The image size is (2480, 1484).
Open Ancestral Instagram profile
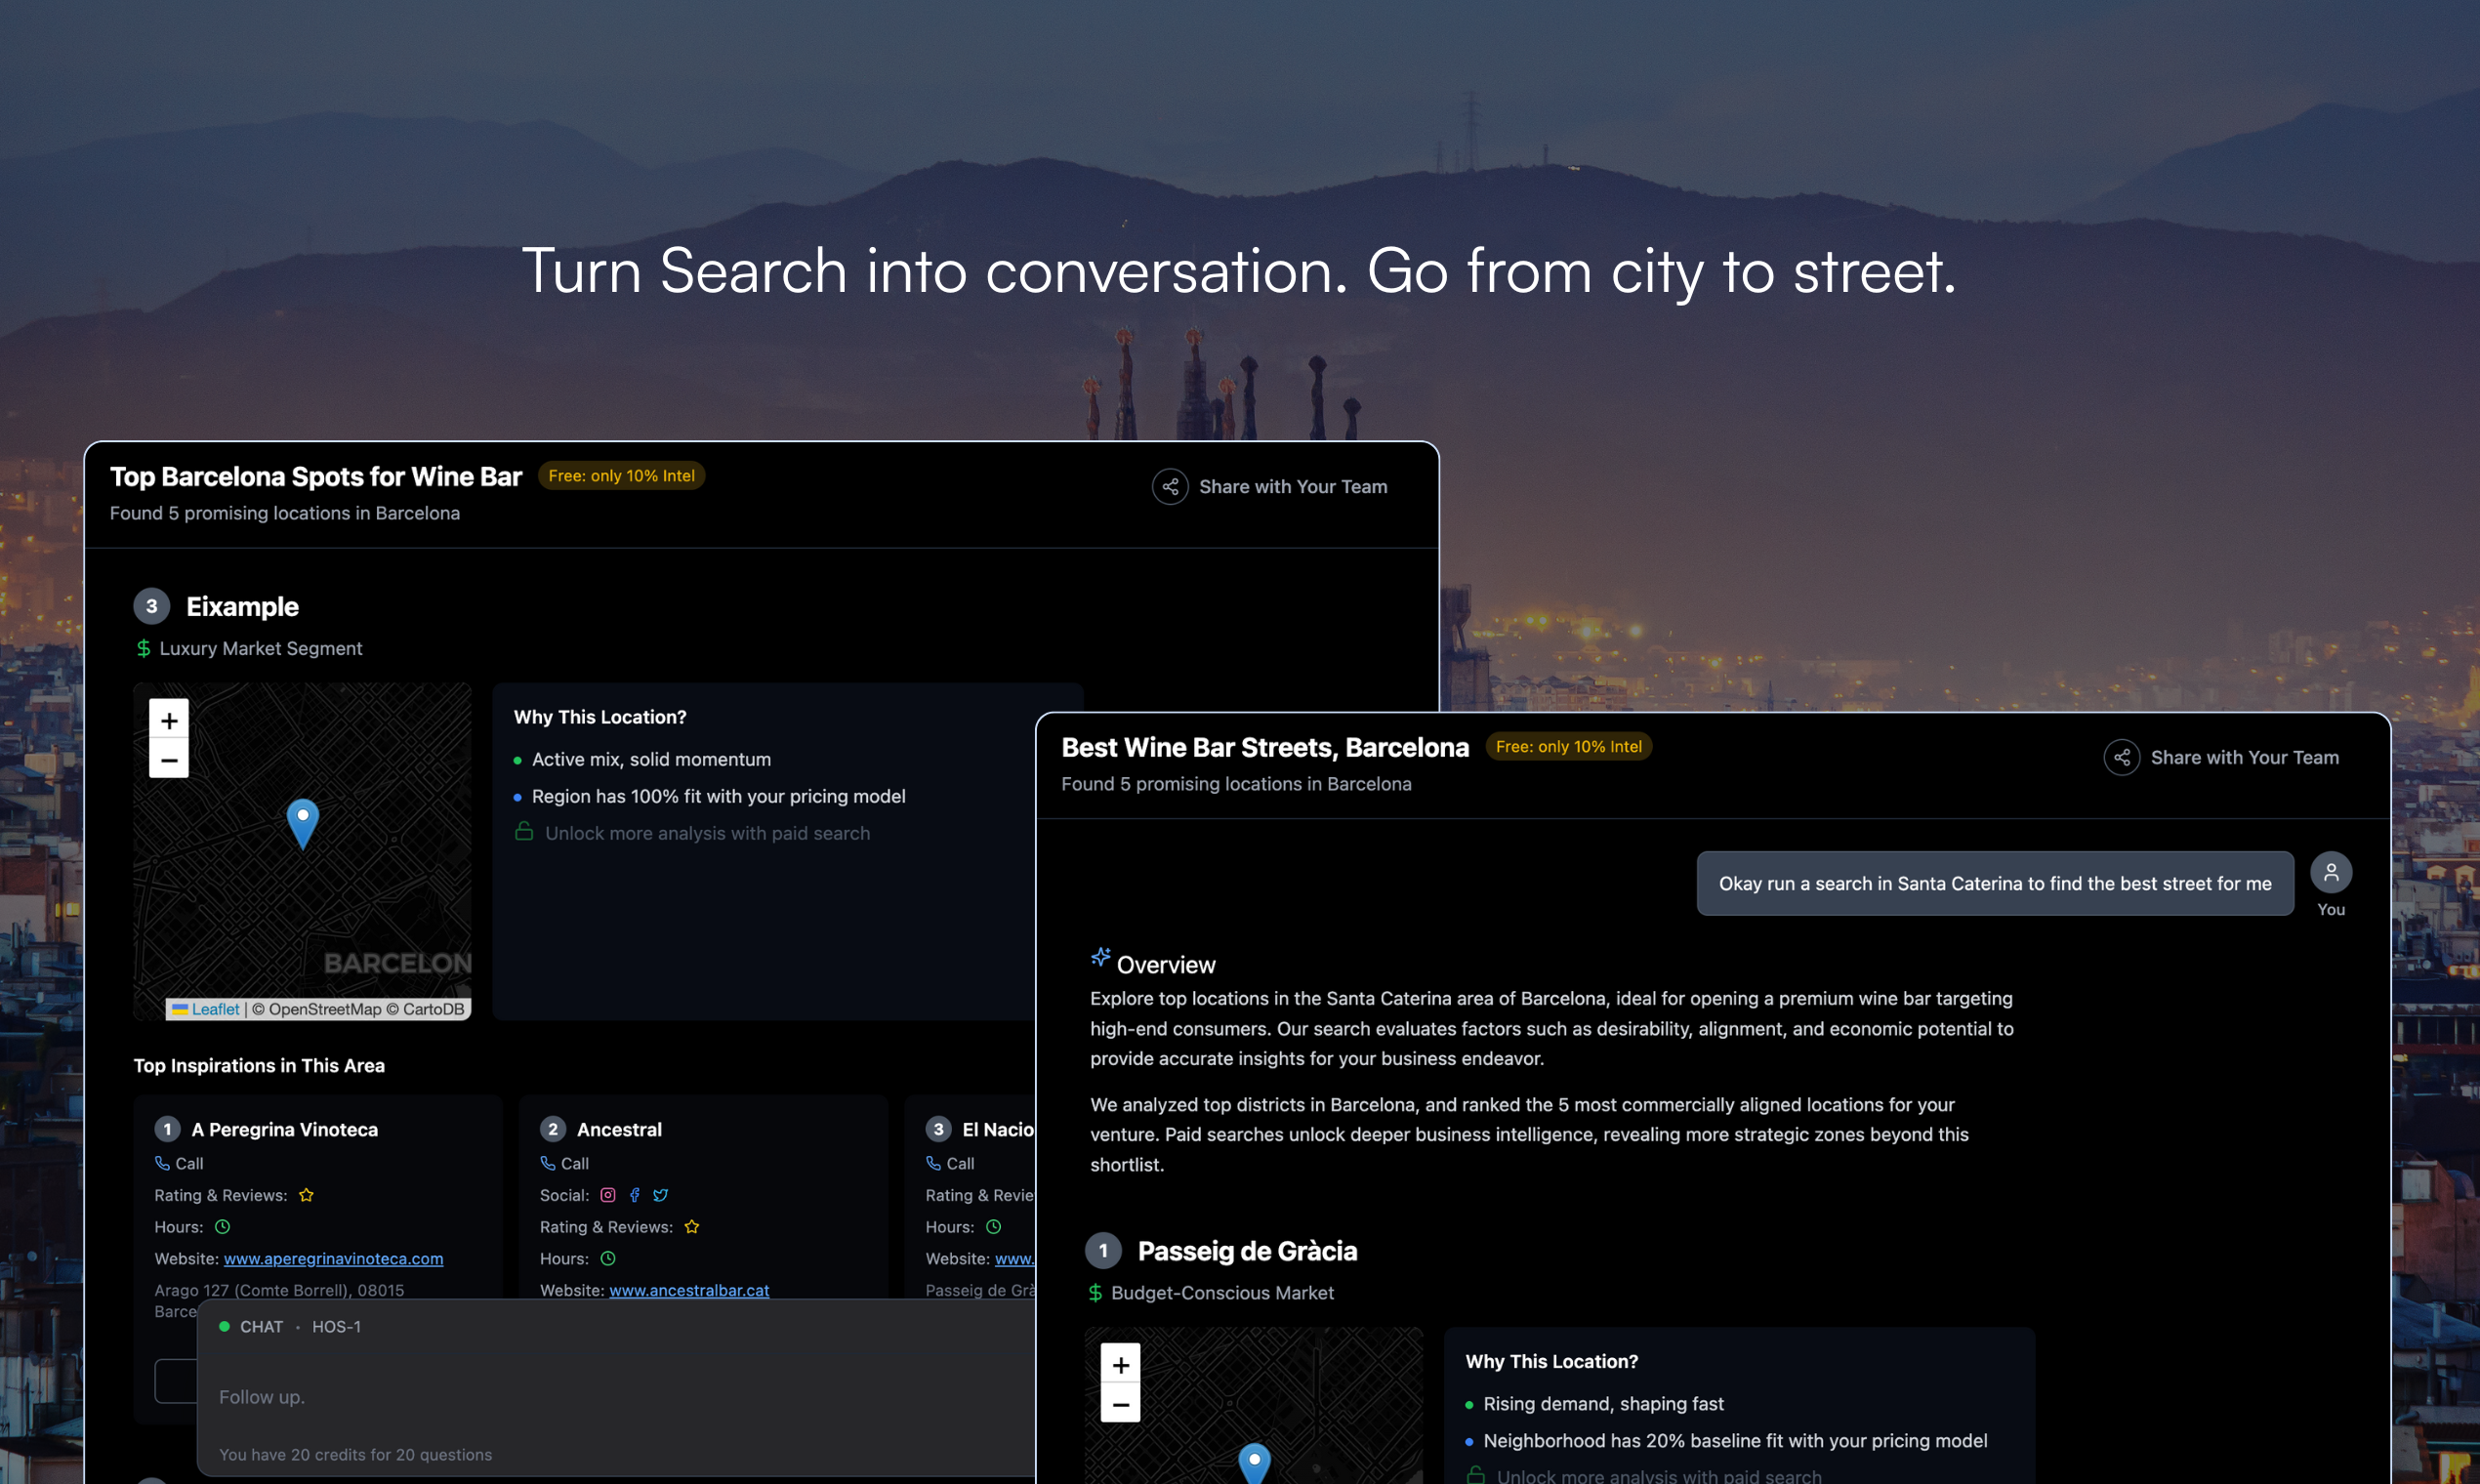(x=608, y=1195)
